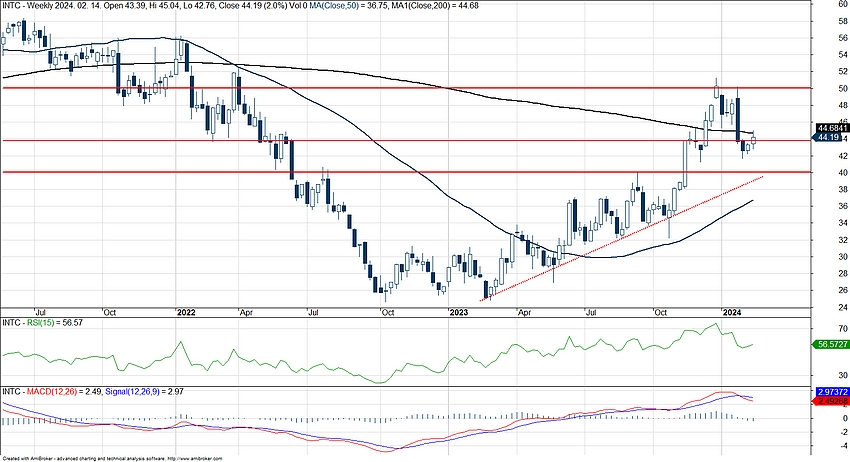This screenshot has height=462, width=850.
Task: Click the 70 label on the RSI axis
Action: pyautogui.click(x=843, y=329)
